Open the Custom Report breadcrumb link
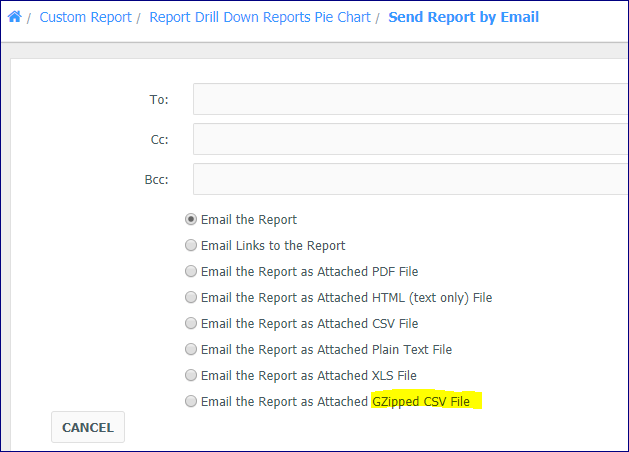629x452 pixels. 85,17
